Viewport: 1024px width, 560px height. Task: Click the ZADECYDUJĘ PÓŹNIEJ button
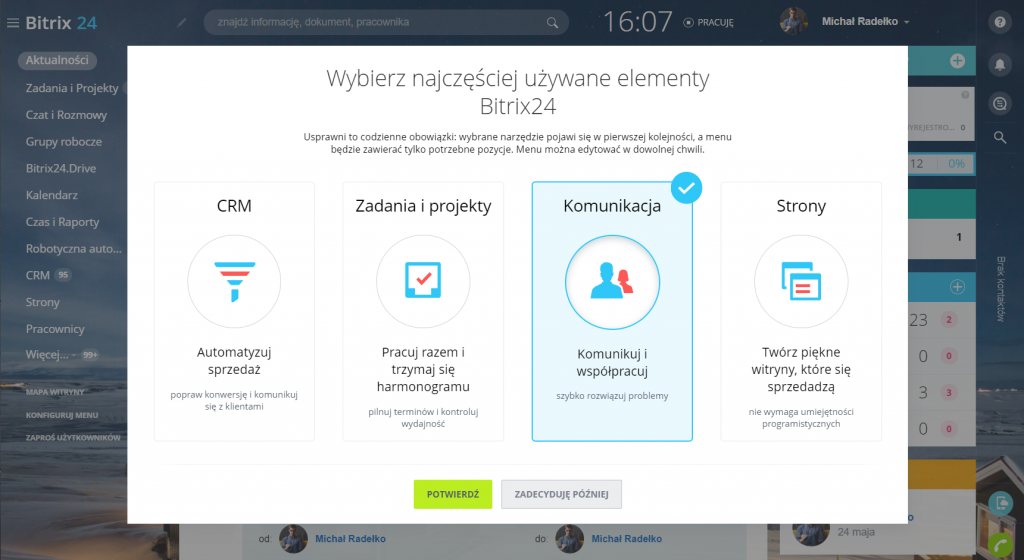(561, 494)
